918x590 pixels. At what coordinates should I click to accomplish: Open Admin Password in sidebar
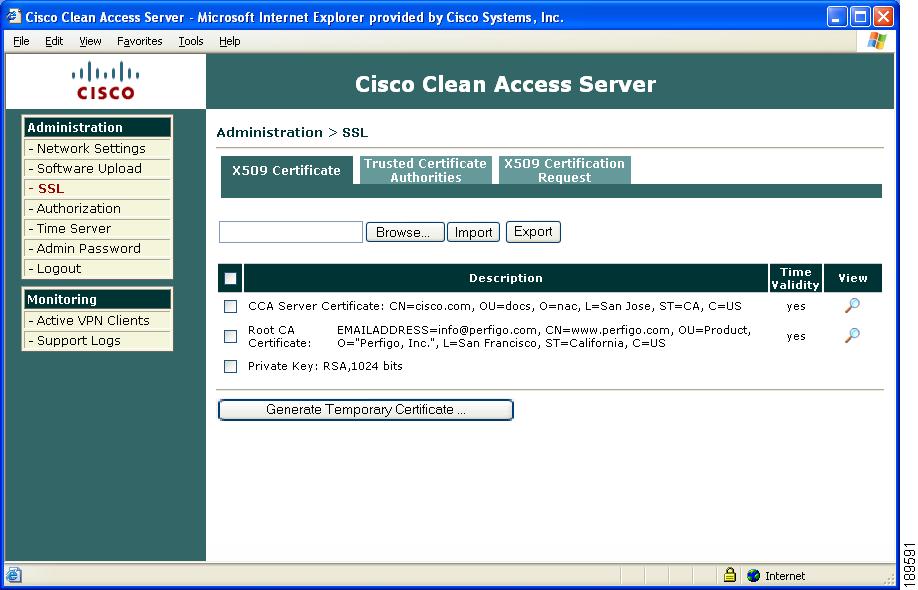click(x=97, y=248)
